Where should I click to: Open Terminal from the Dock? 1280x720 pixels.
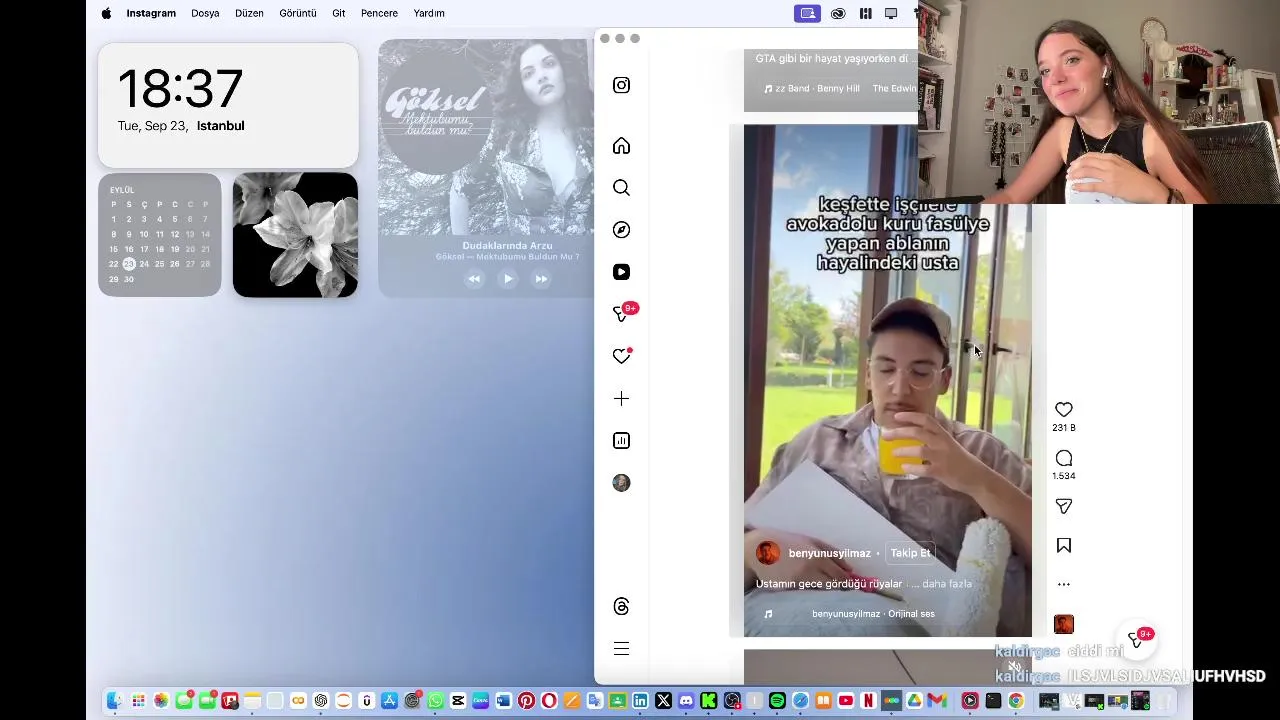tap(993, 701)
